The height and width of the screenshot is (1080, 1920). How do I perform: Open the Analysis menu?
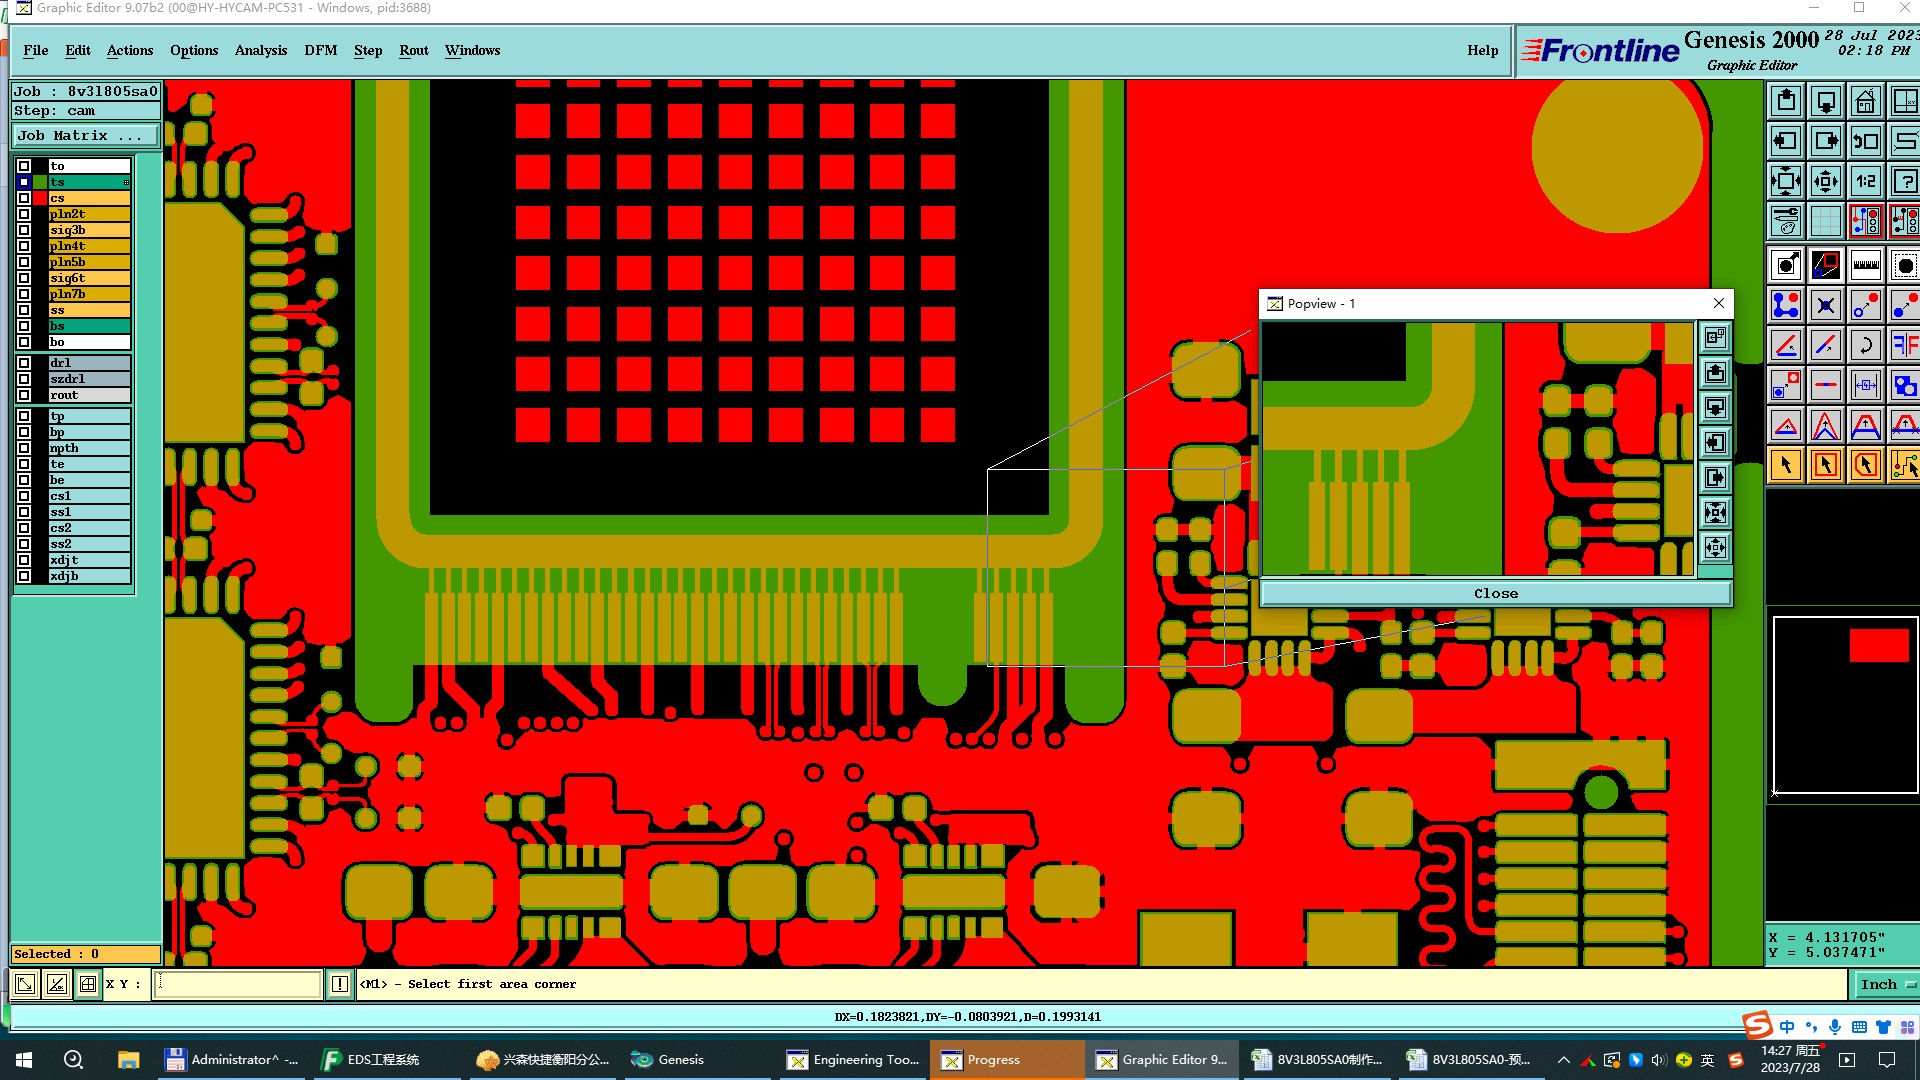click(260, 50)
